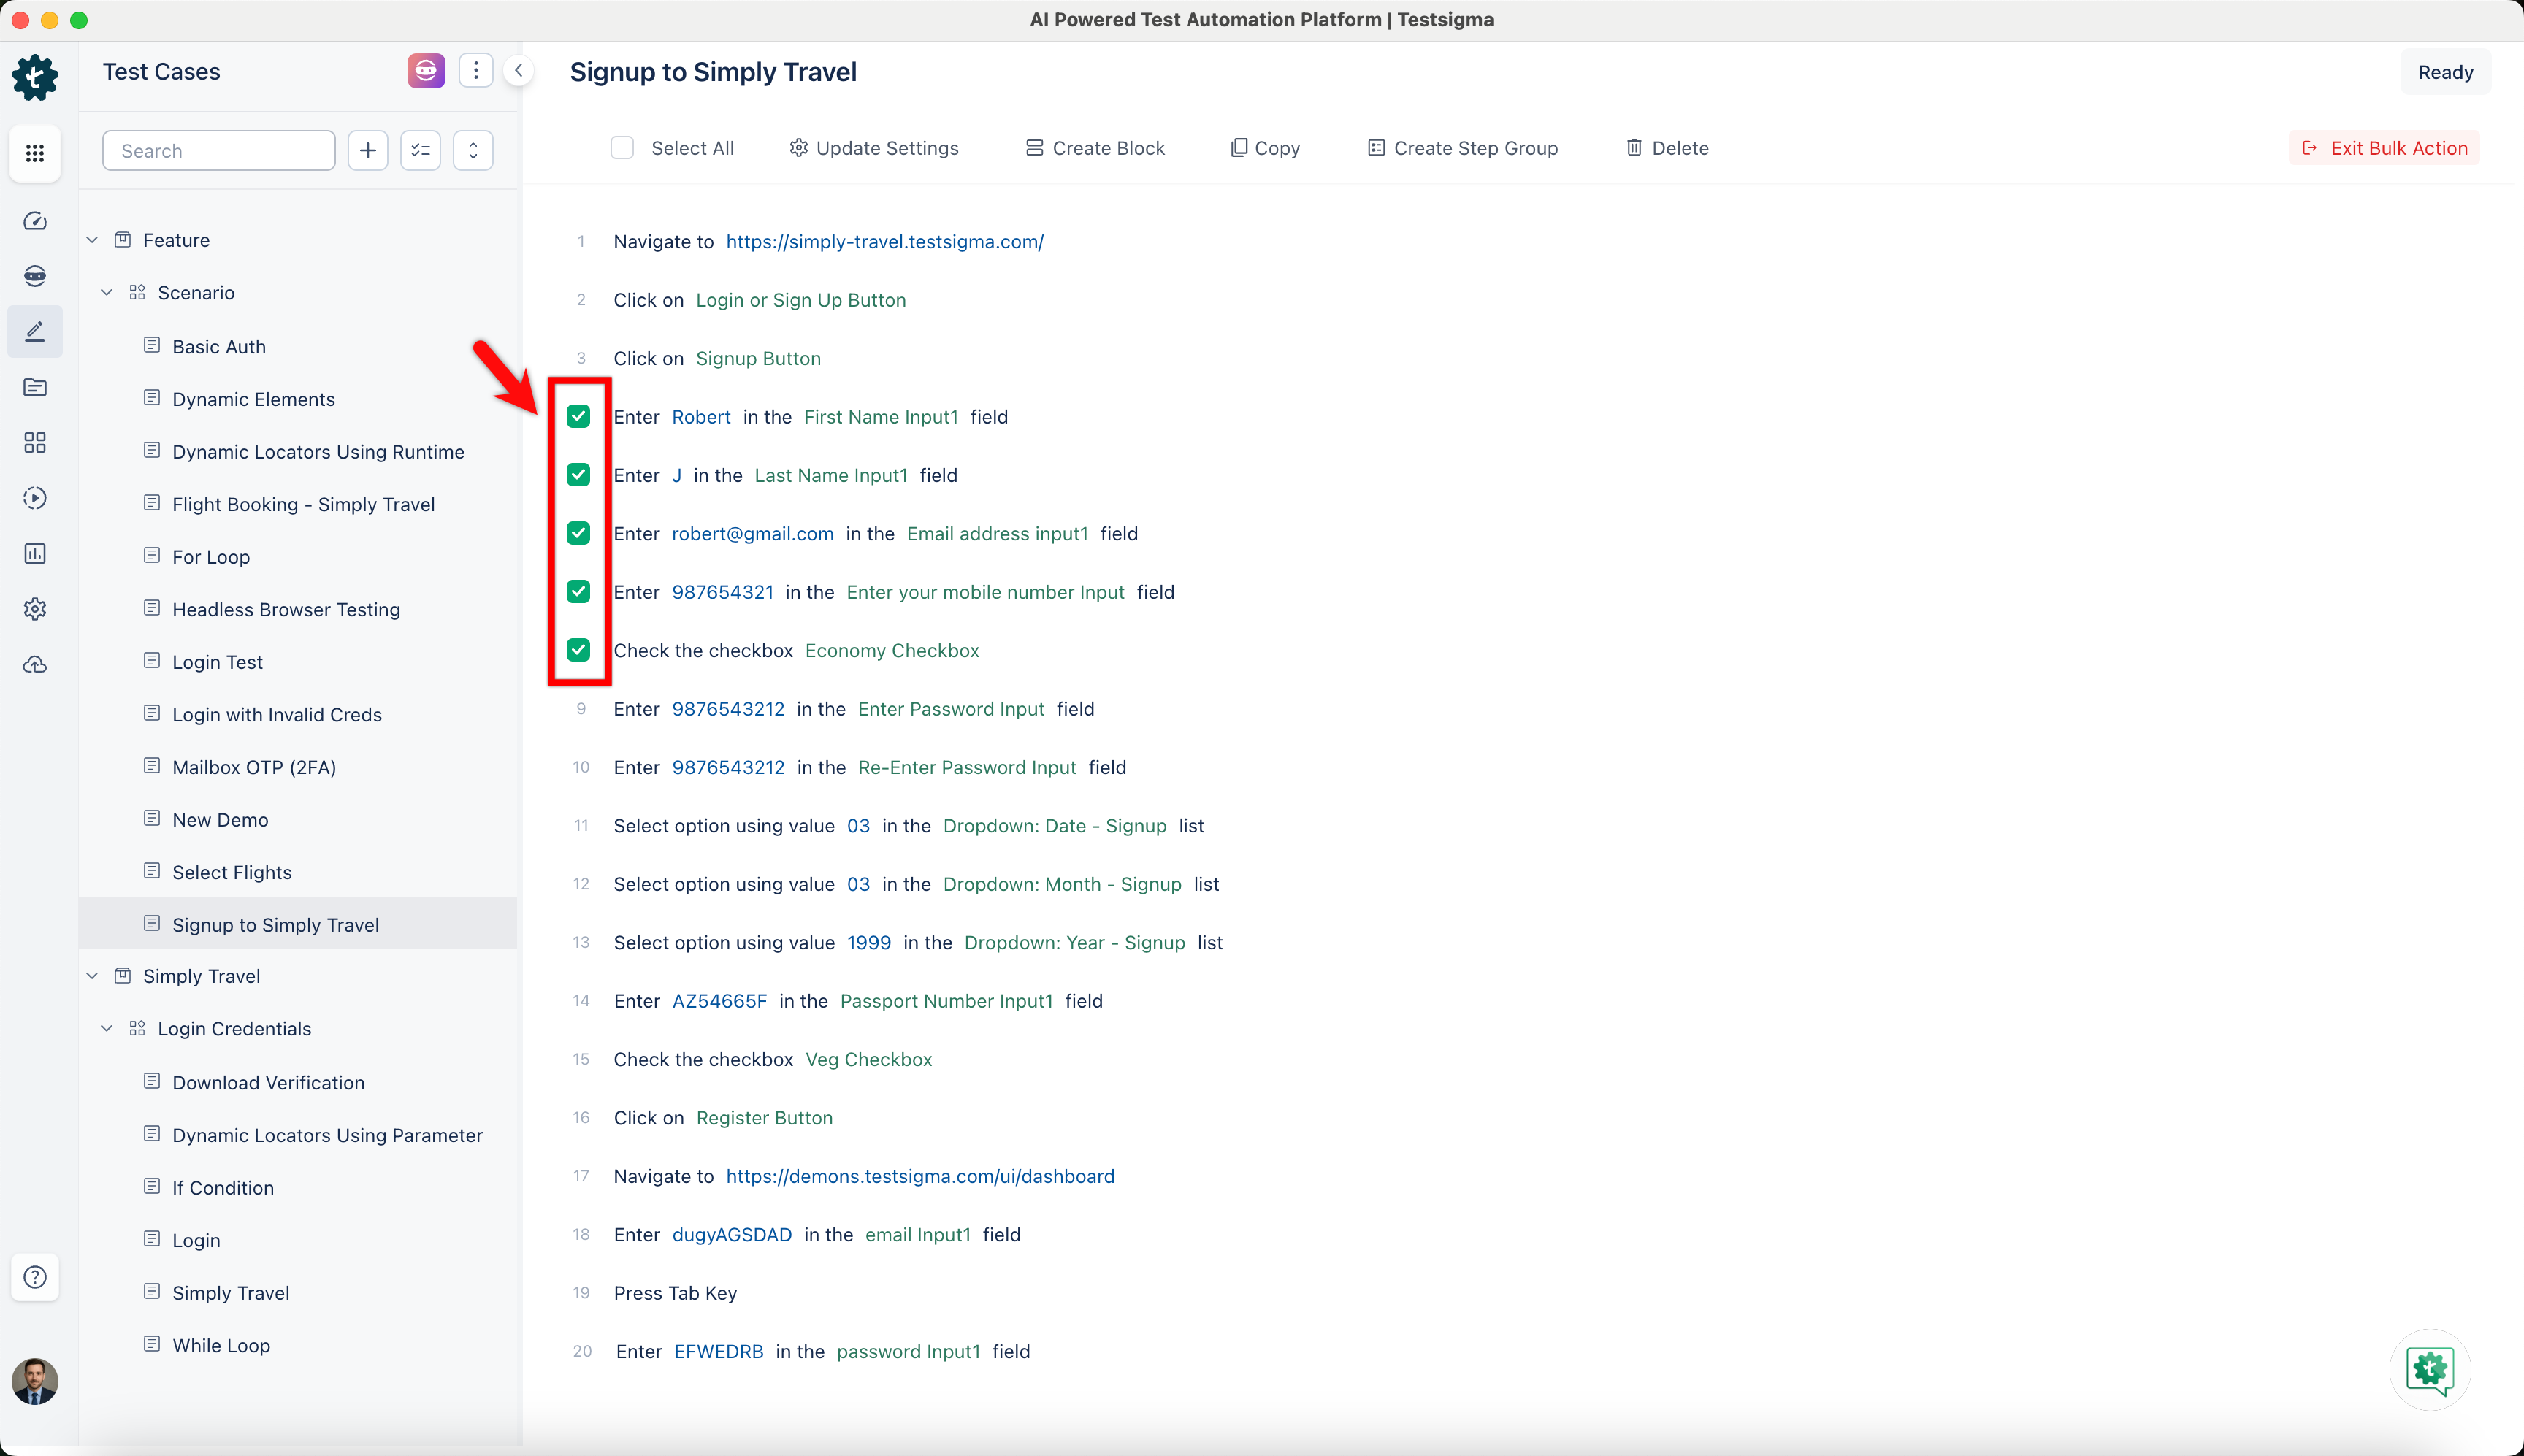Click the Create Step Group icon

1376,148
